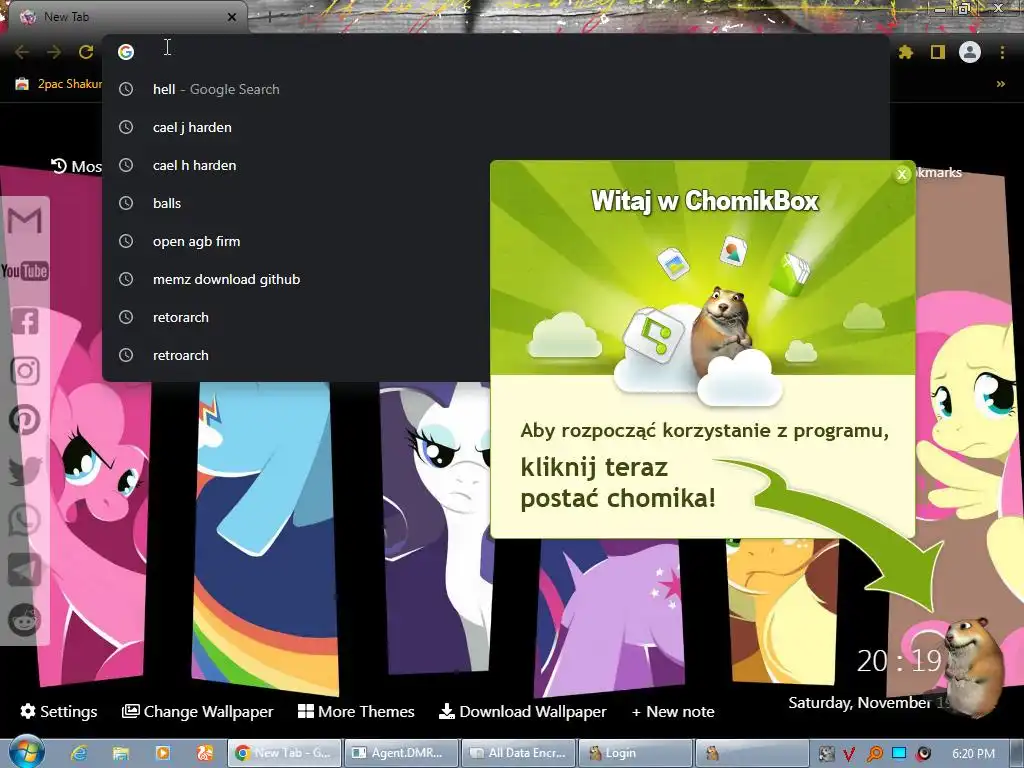
Task: Switch to the Login taskbar window
Action: pos(635,753)
